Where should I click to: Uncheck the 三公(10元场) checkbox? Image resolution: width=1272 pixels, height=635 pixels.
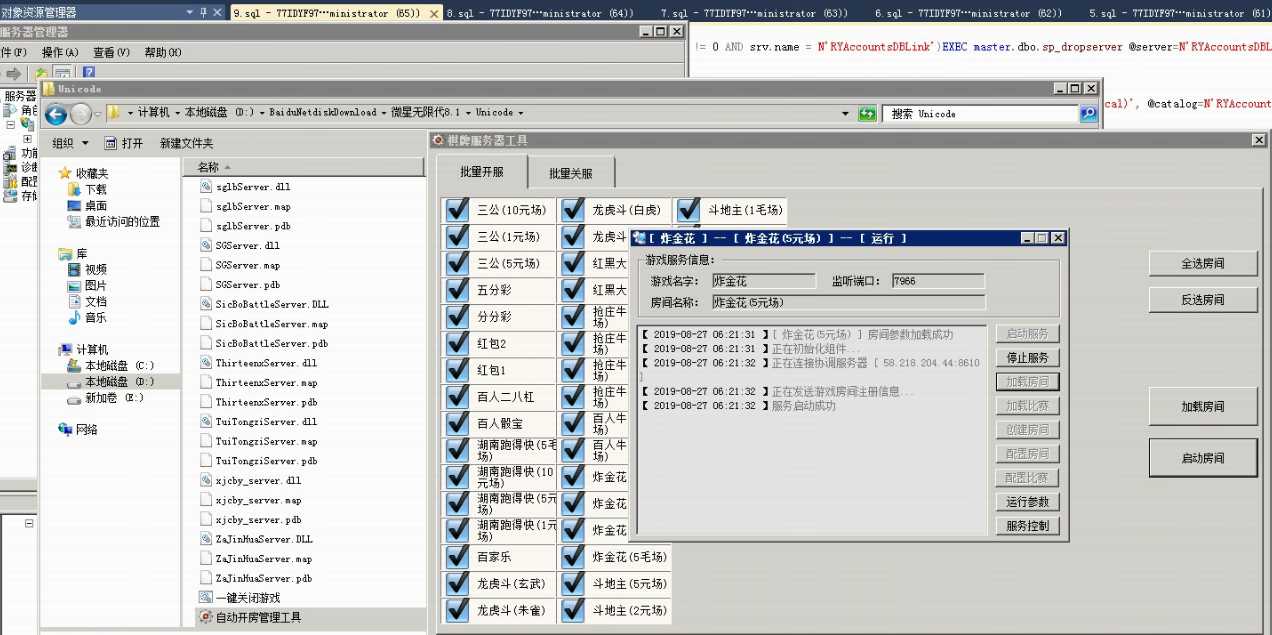pyautogui.click(x=458, y=210)
